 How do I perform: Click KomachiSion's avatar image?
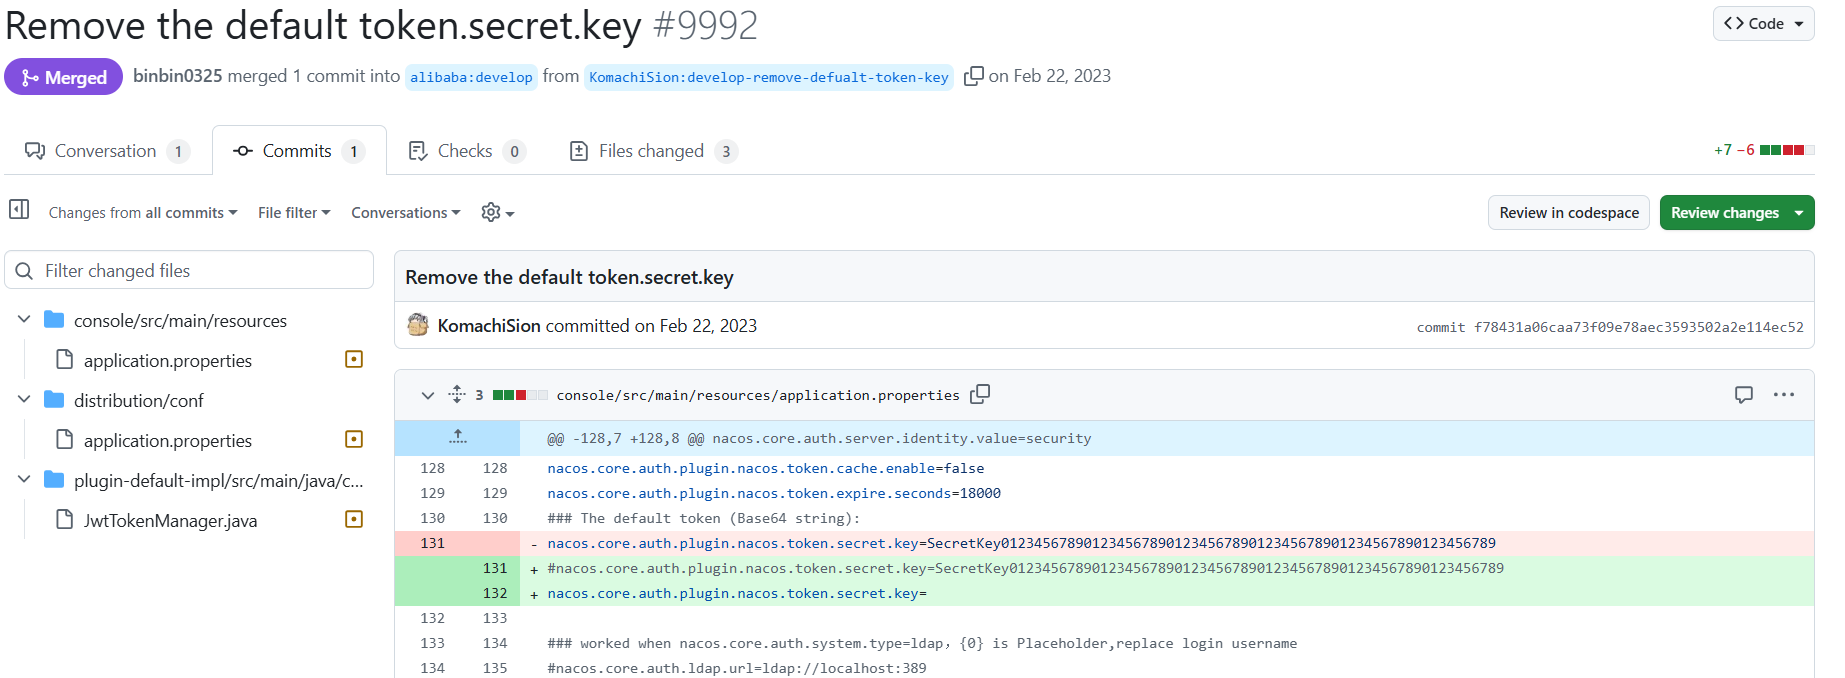(418, 325)
